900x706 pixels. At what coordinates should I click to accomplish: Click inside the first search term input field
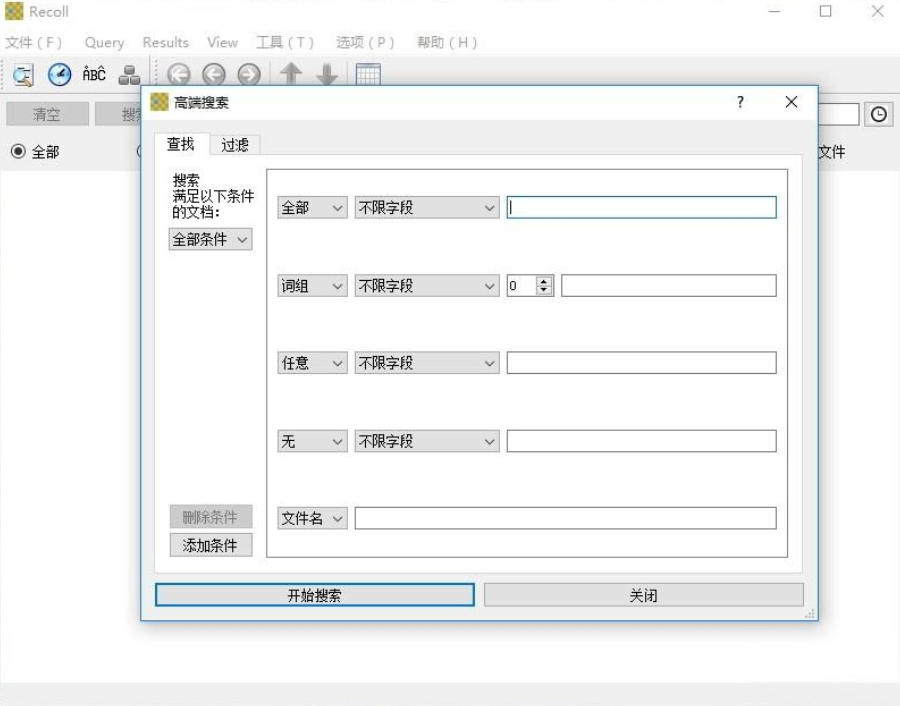[640, 207]
